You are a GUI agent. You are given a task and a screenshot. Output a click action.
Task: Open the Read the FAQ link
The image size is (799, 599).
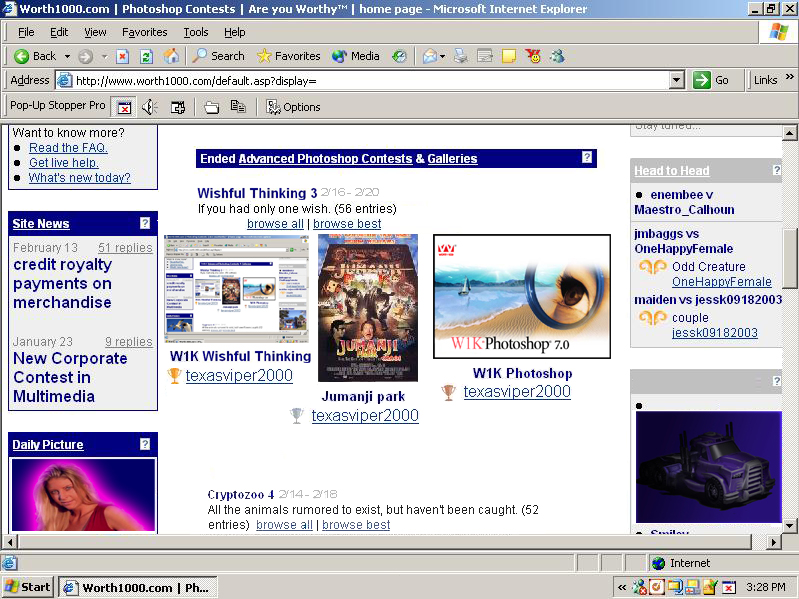pos(68,148)
